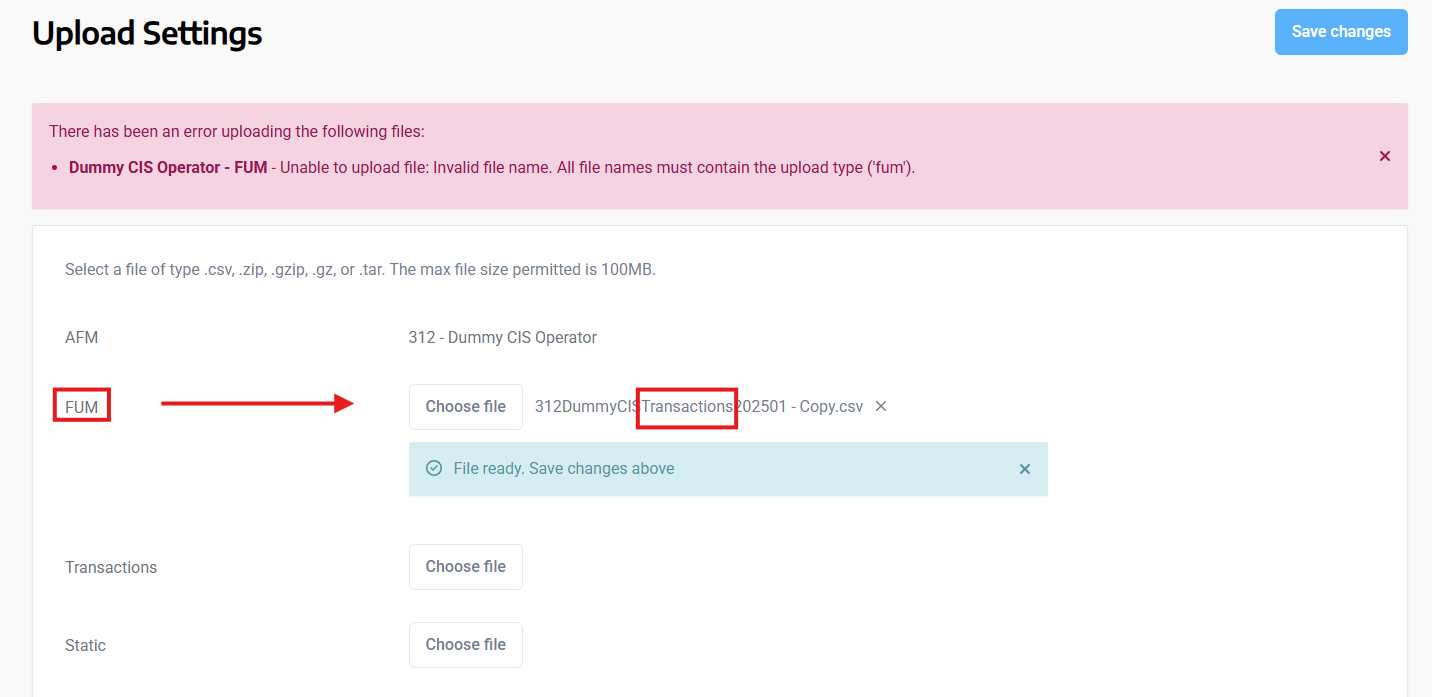This screenshot has height=697, width=1432.
Task: Click the '312 - Dummy CIS Operator' value
Action: (502, 337)
